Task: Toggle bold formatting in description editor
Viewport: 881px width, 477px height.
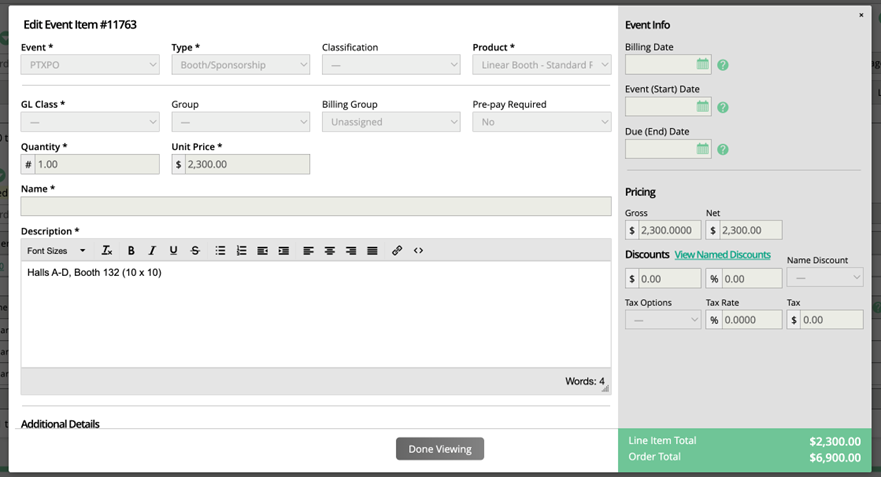Action: [131, 250]
